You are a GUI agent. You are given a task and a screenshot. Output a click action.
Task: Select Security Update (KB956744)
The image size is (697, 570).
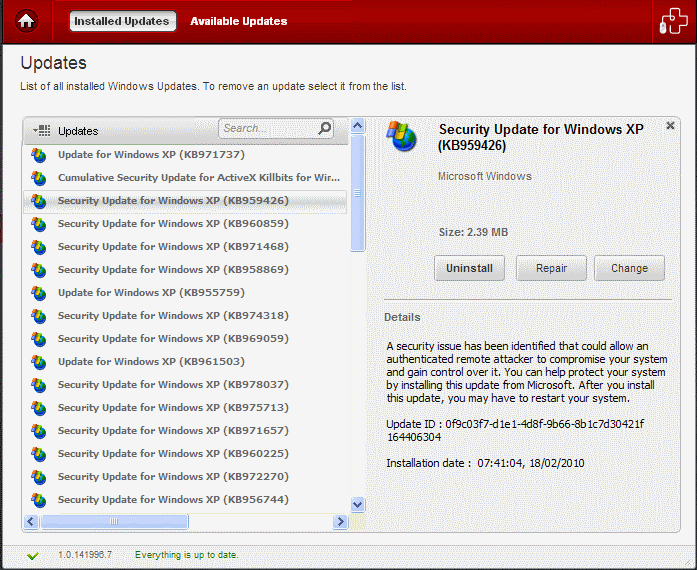pyautogui.click(x=185, y=500)
